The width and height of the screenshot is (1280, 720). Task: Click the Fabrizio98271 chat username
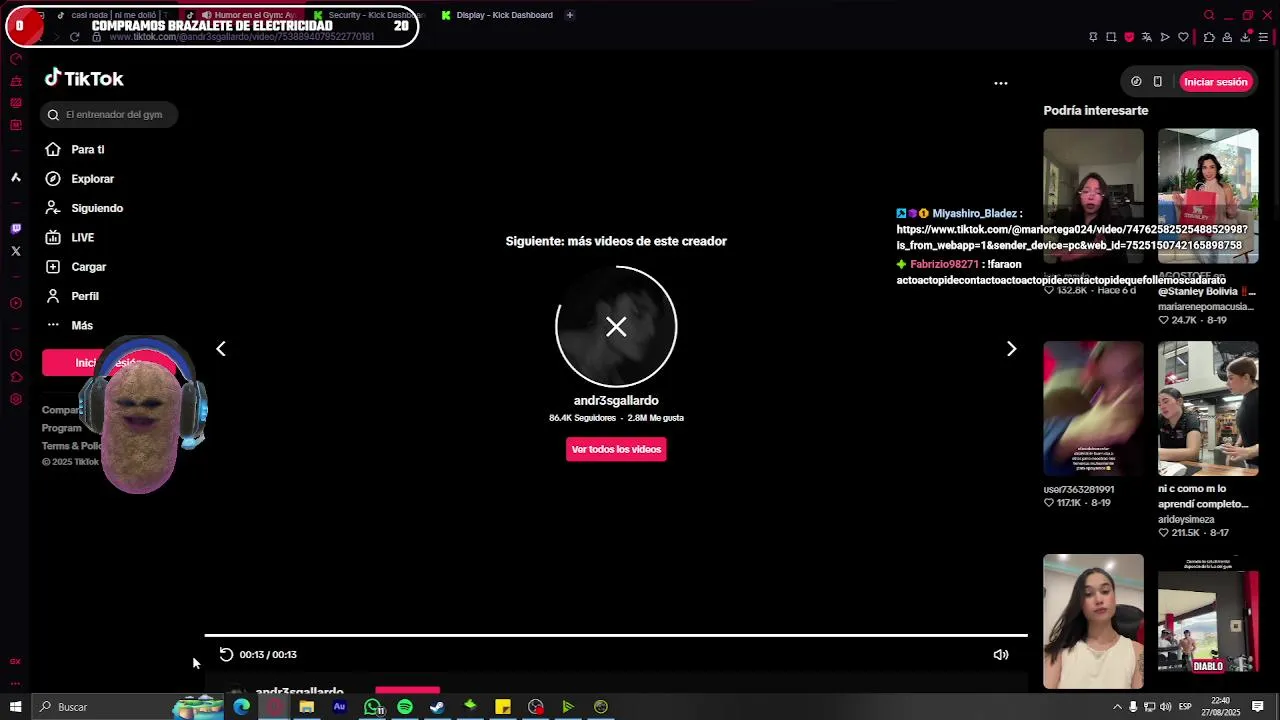click(944, 265)
